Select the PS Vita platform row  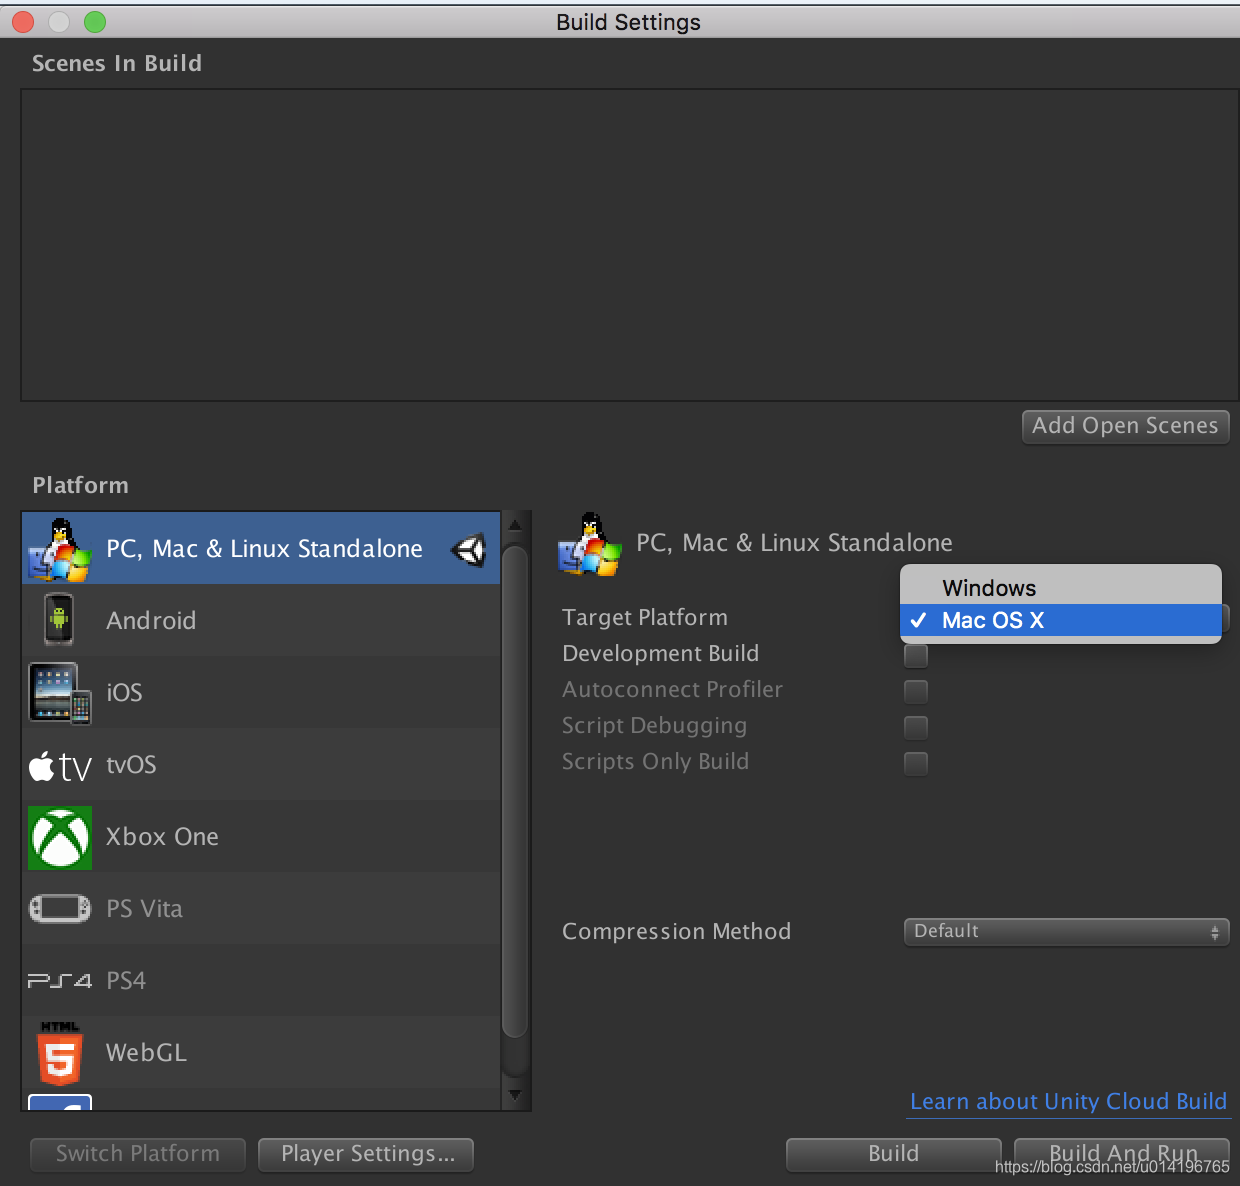261,908
